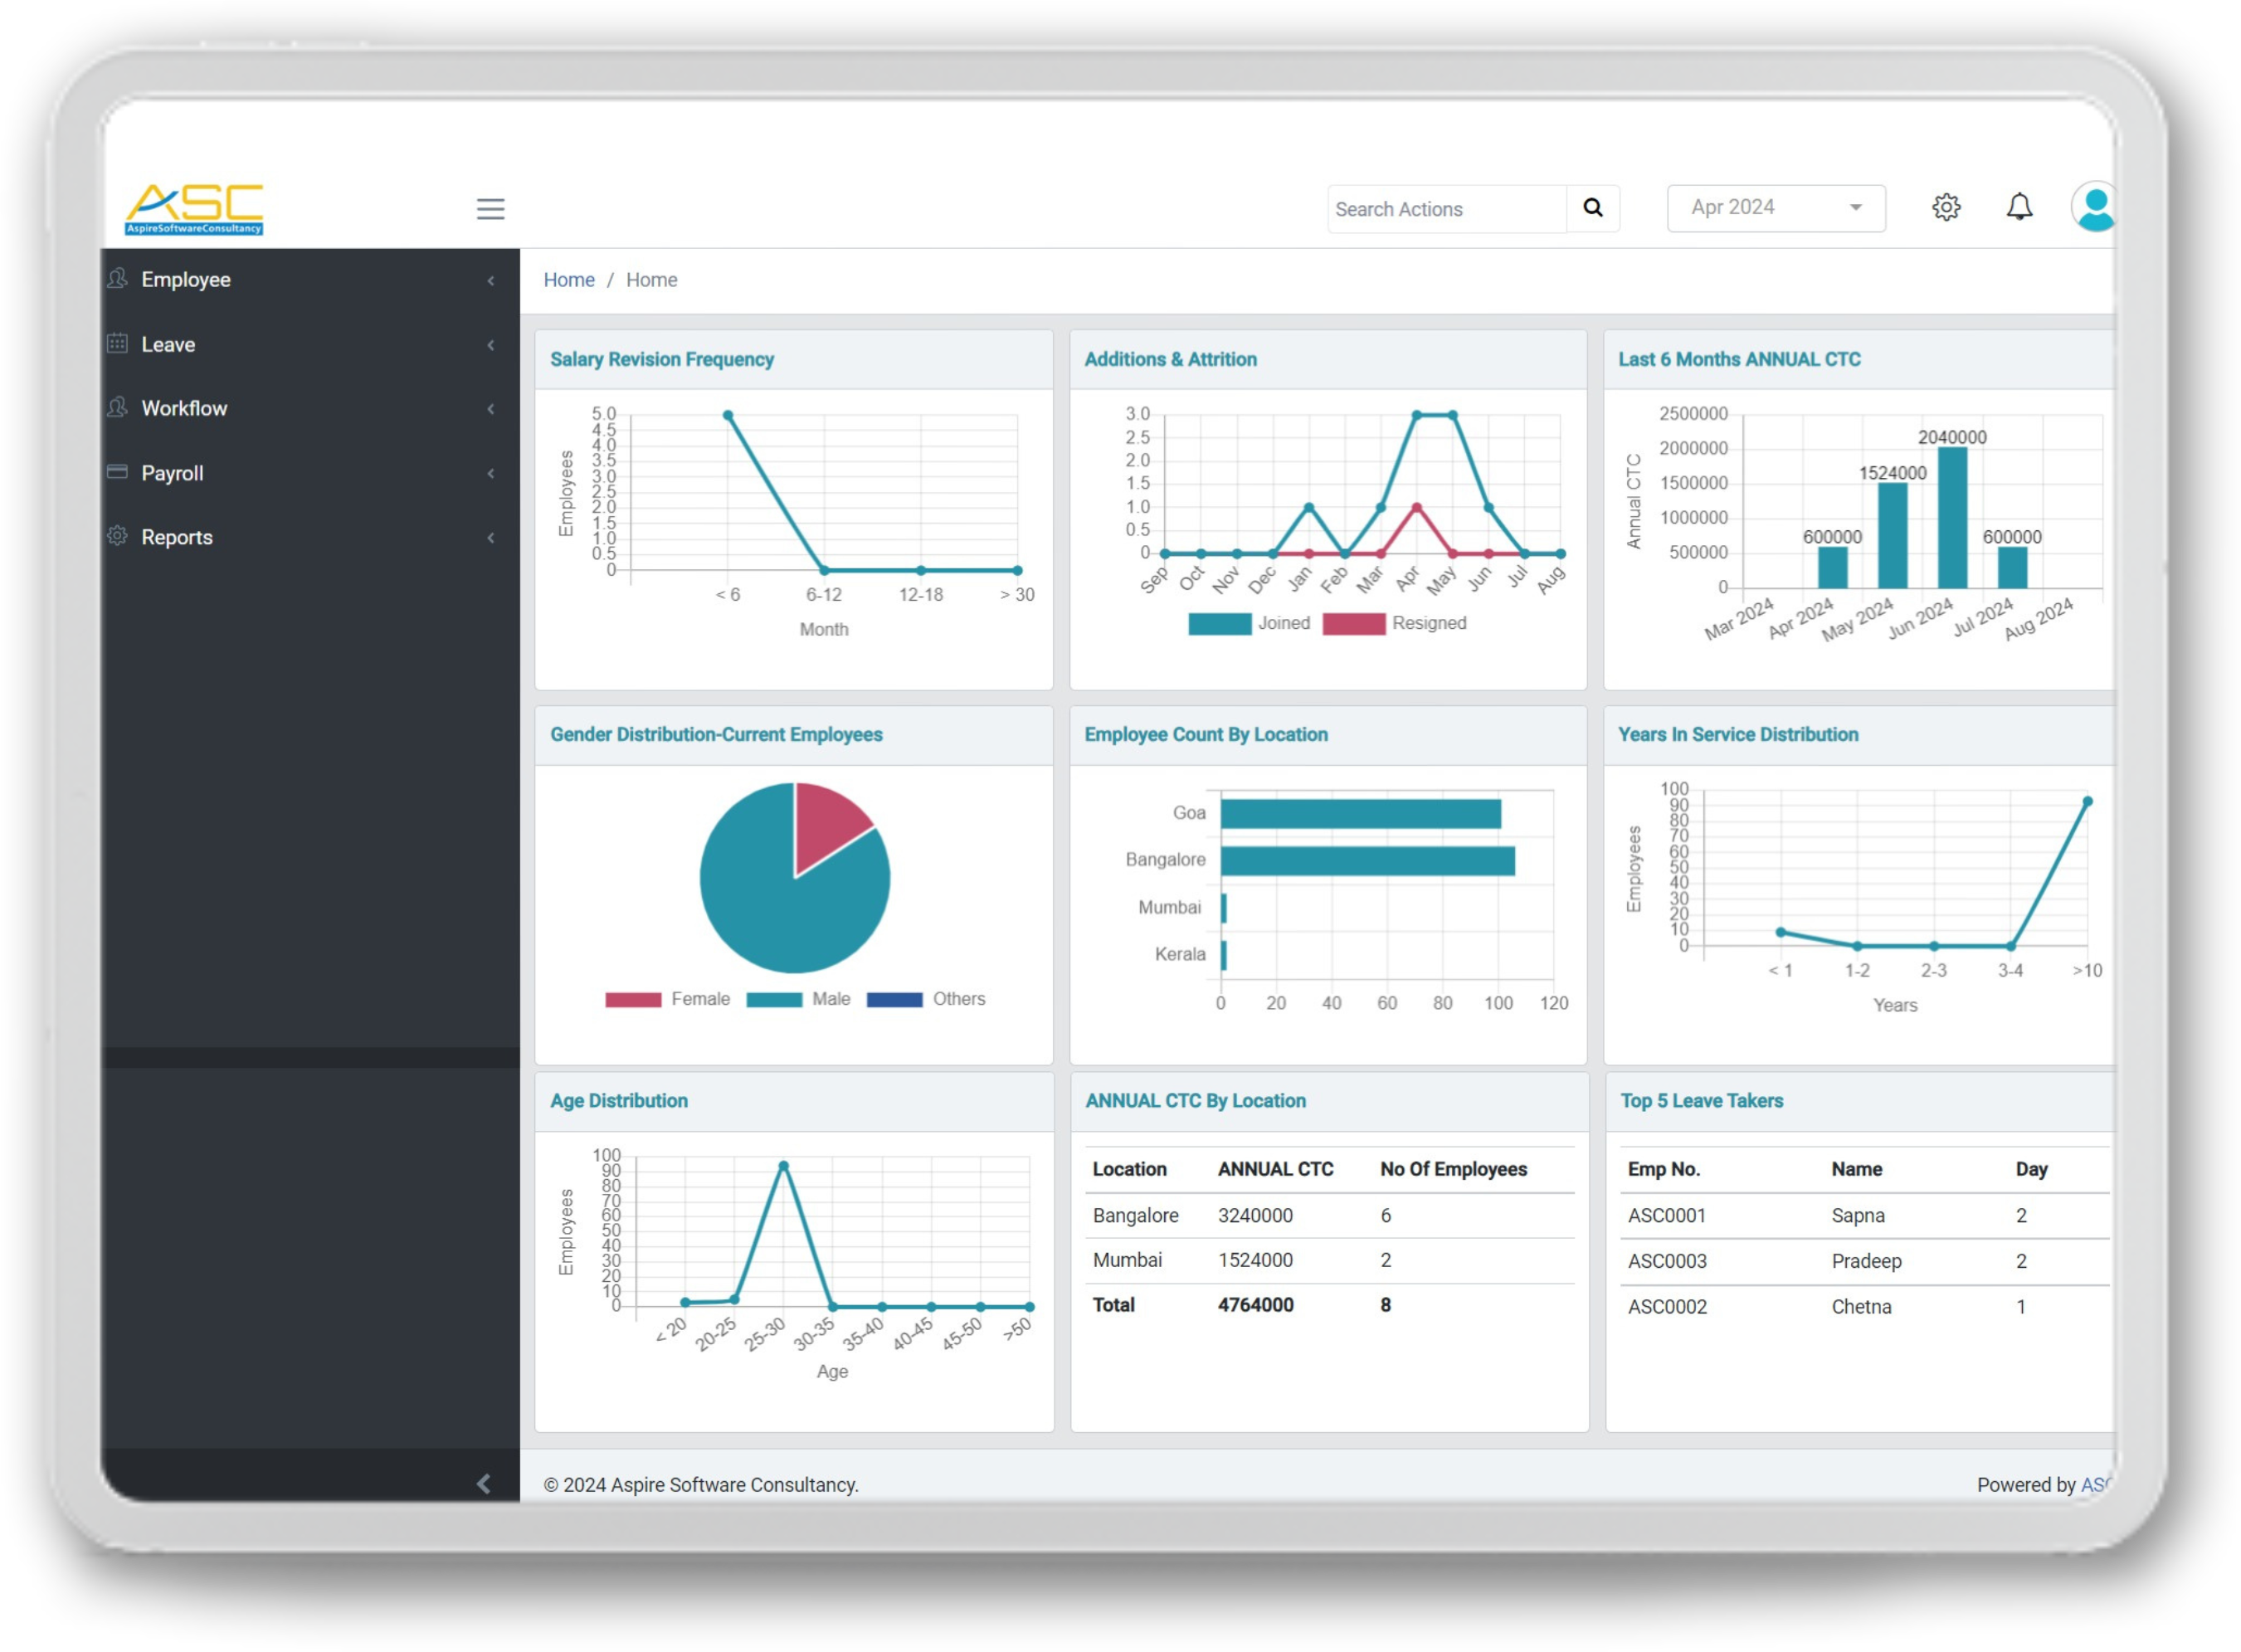The image size is (2241, 1652).
Task: Select the 4764000 total value
Action: click(x=1255, y=1305)
